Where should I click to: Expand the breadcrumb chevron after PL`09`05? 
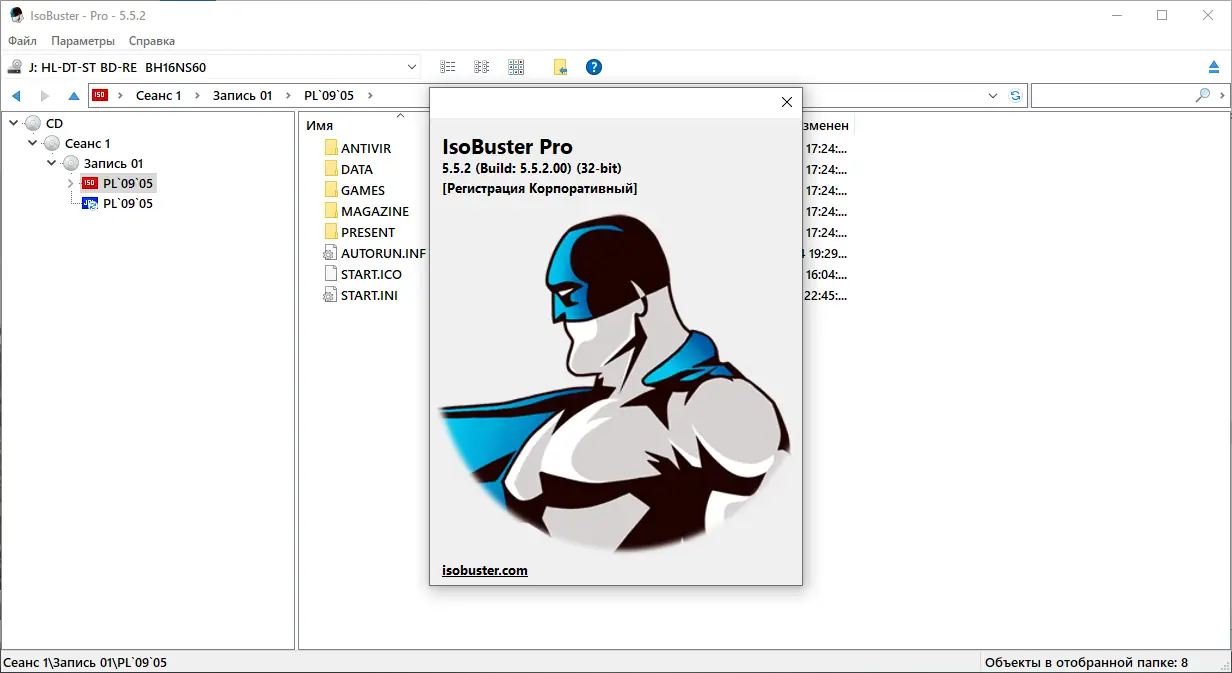click(x=369, y=94)
